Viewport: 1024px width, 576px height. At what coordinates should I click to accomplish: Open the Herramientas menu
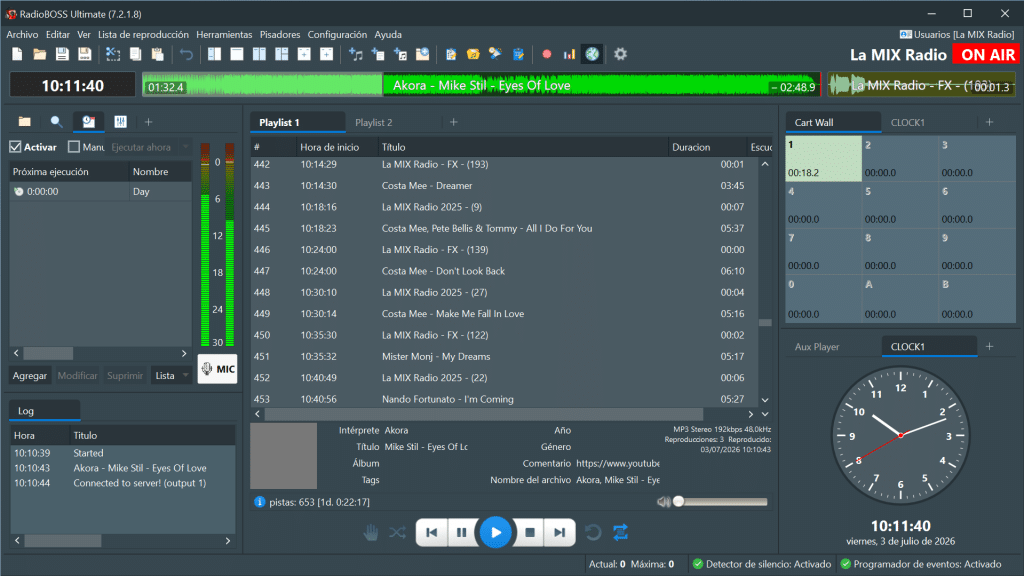pos(224,35)
